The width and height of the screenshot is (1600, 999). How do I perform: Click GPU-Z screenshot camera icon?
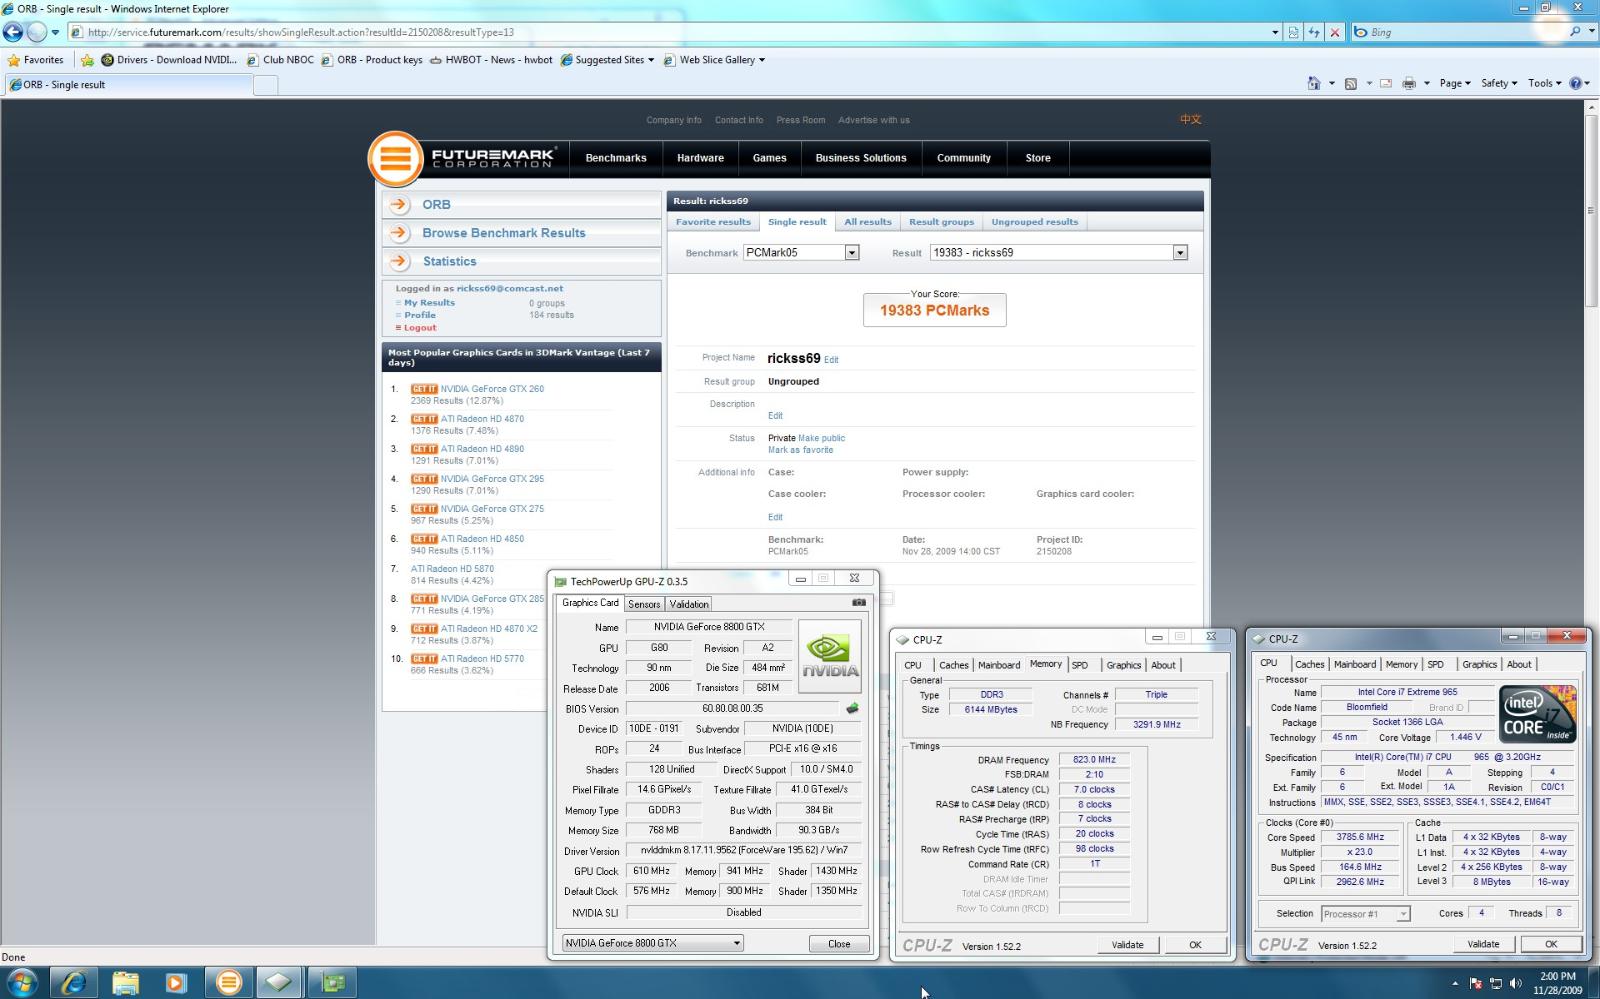click(x=859, y=603)
